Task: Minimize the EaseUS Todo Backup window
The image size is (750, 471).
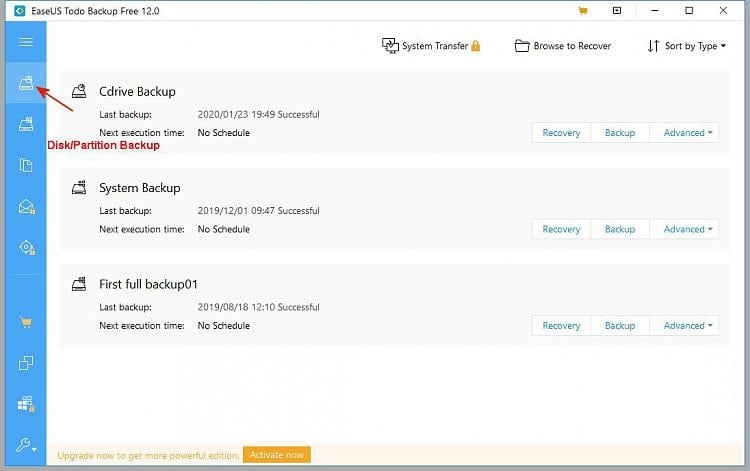Action: [x=654, y=11]
